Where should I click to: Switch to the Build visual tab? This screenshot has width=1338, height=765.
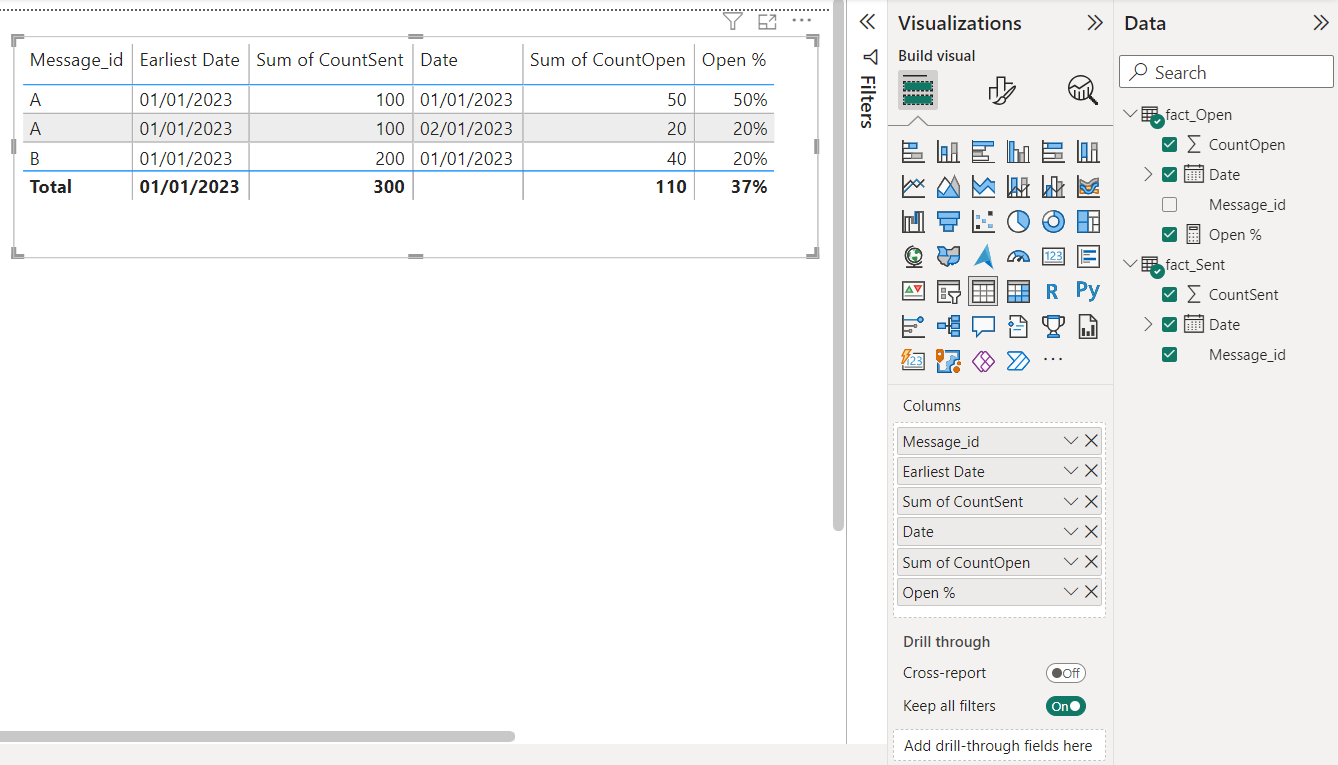918,90
